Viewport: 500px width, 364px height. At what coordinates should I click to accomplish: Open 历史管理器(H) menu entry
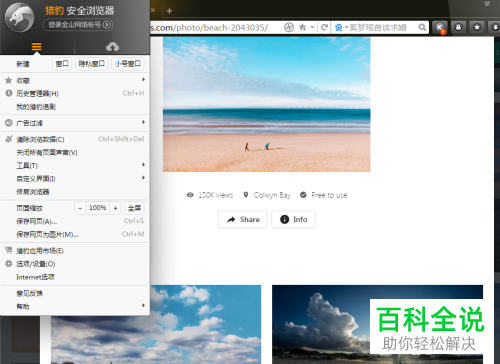coord(75,93)
